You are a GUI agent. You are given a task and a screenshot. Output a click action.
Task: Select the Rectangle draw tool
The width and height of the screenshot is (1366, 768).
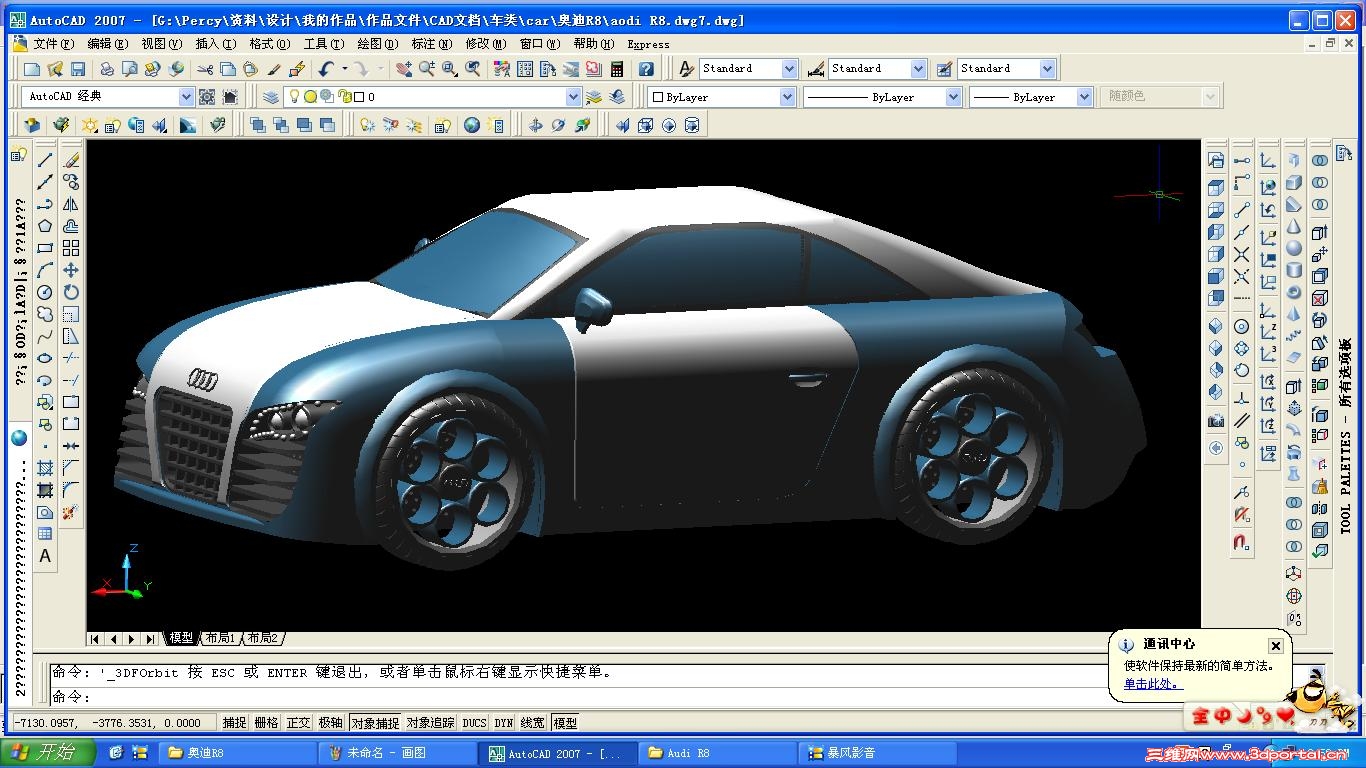point(45,248)
